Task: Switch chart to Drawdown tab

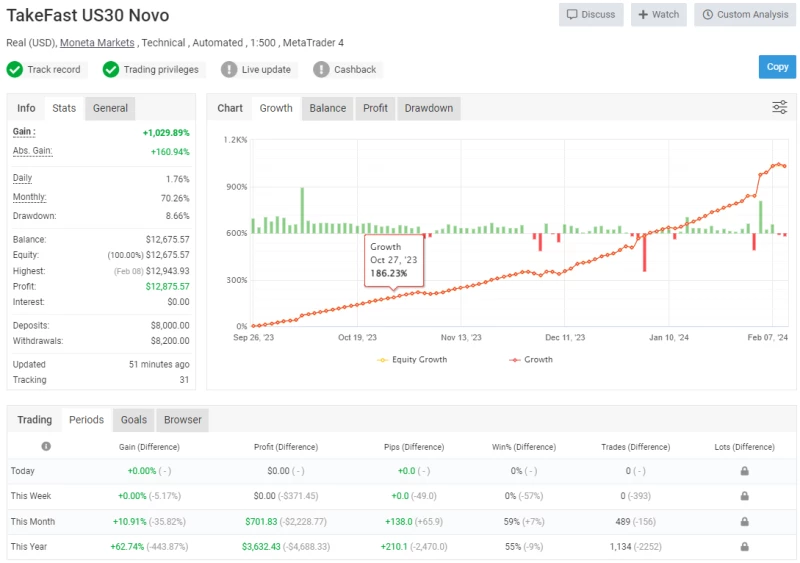Action: pos(428,108)
